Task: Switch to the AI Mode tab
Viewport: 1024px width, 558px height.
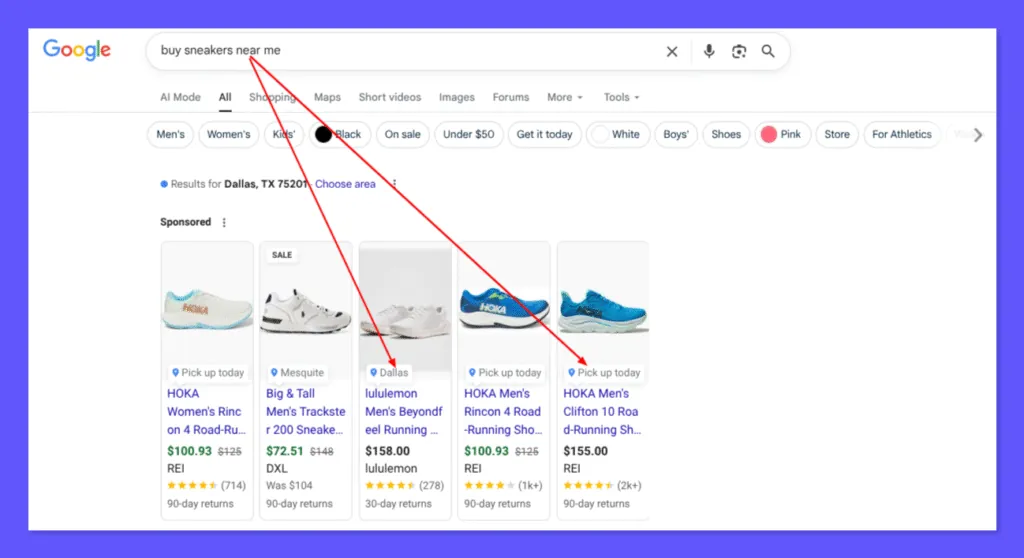Action: 180,97
